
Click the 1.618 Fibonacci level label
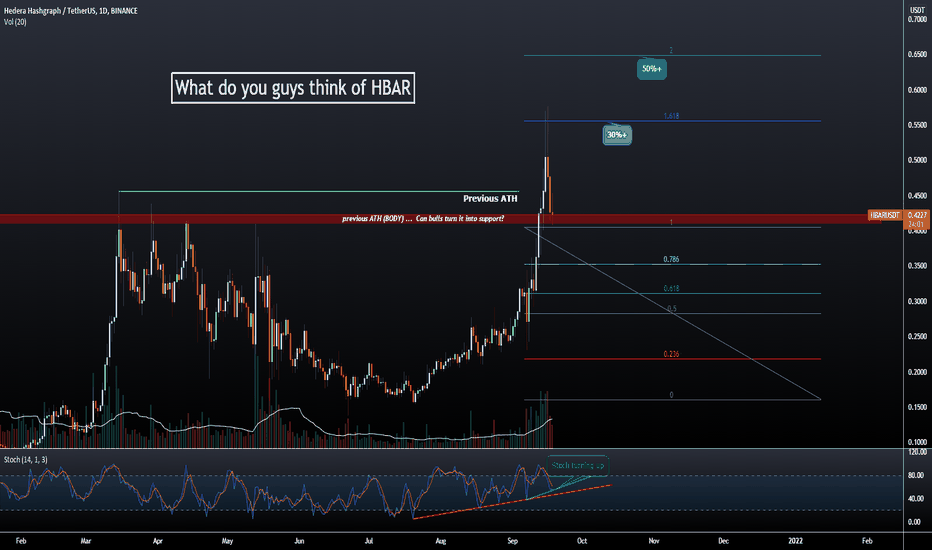click(671, 116)
